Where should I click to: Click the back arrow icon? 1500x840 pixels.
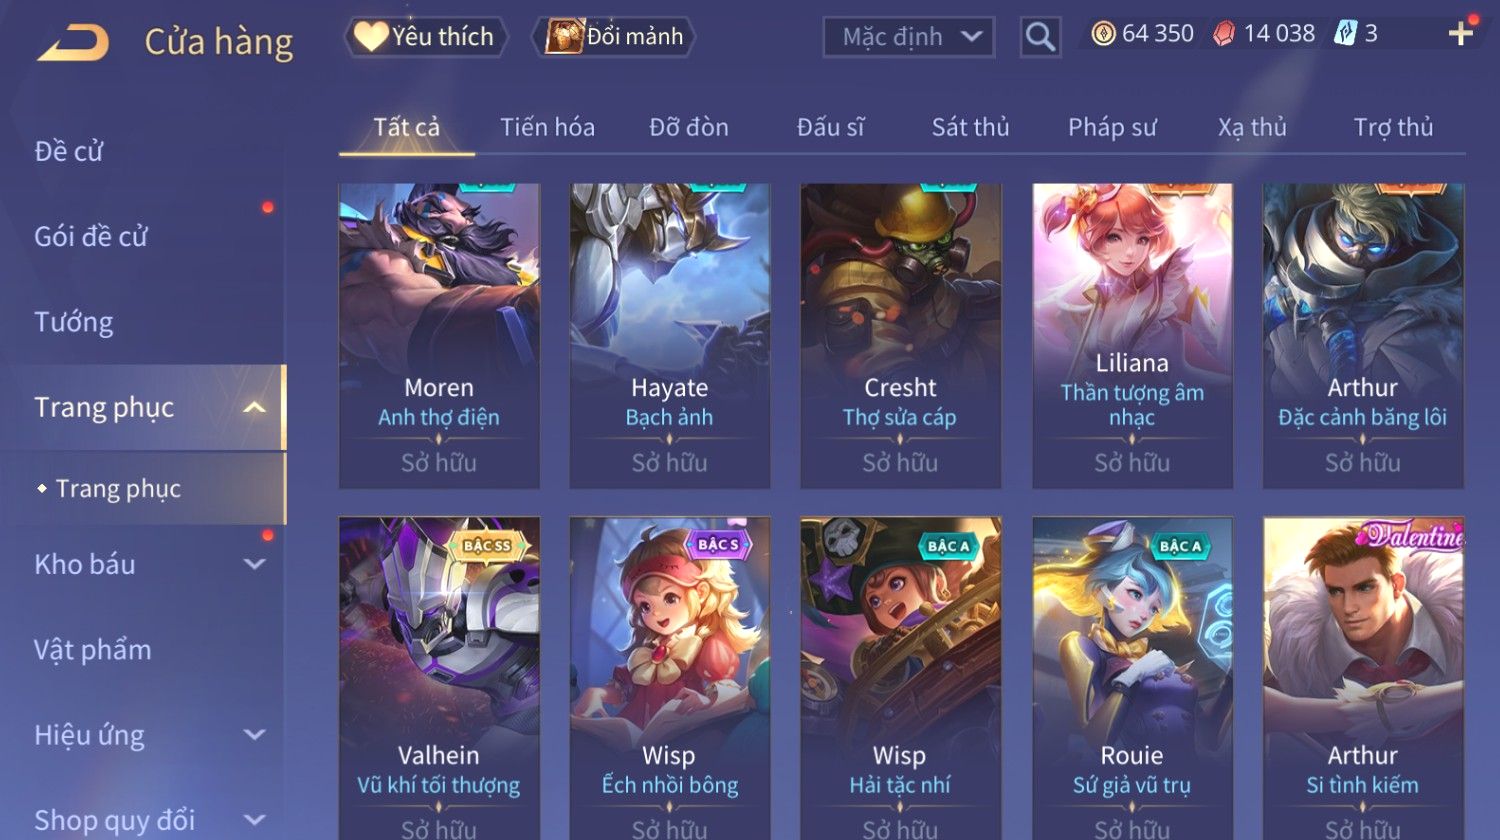73,43
